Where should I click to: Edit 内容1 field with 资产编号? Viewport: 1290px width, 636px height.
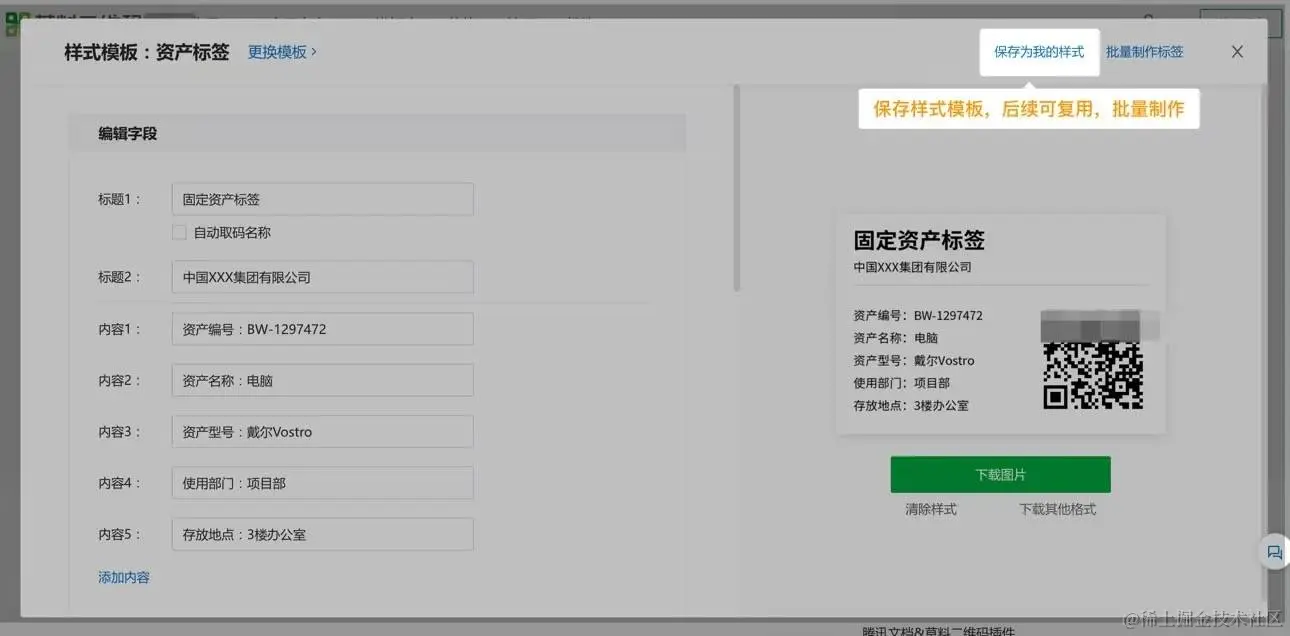(322, 329)
